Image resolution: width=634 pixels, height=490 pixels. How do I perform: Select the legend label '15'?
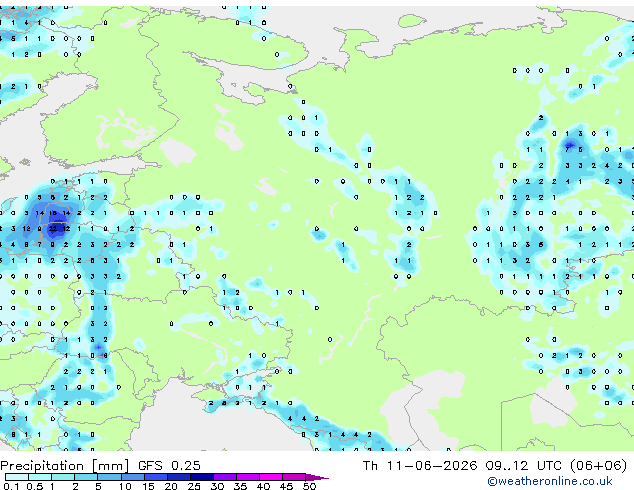tap(148, 486)
